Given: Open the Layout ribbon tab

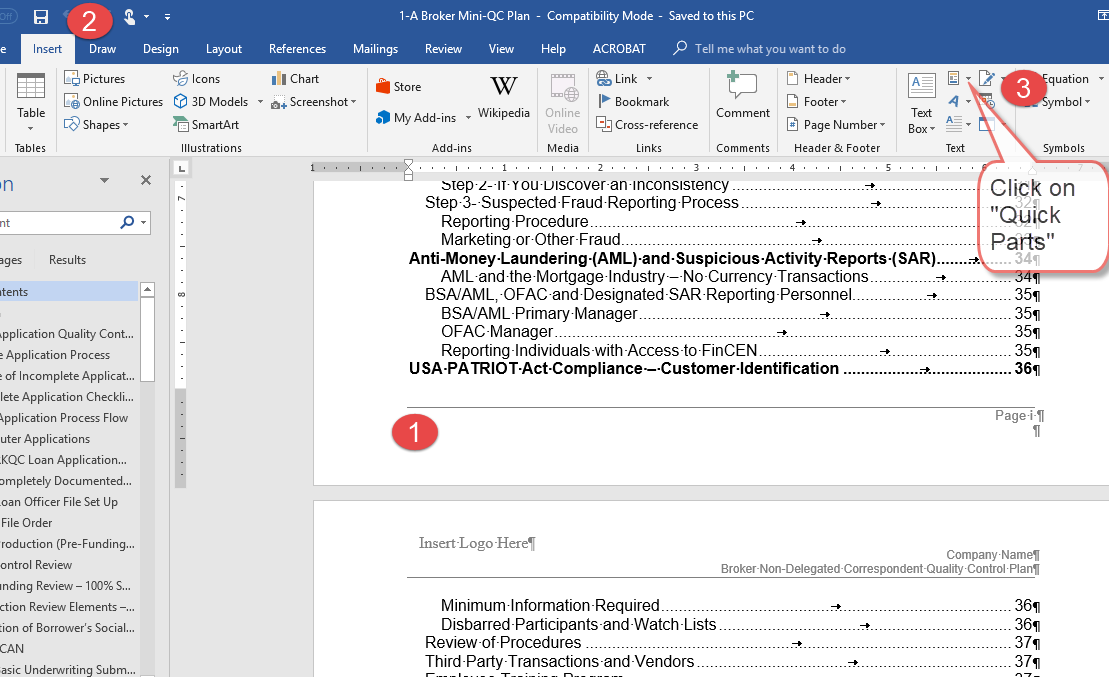Looking at the screenshot, I should point(224,49).
